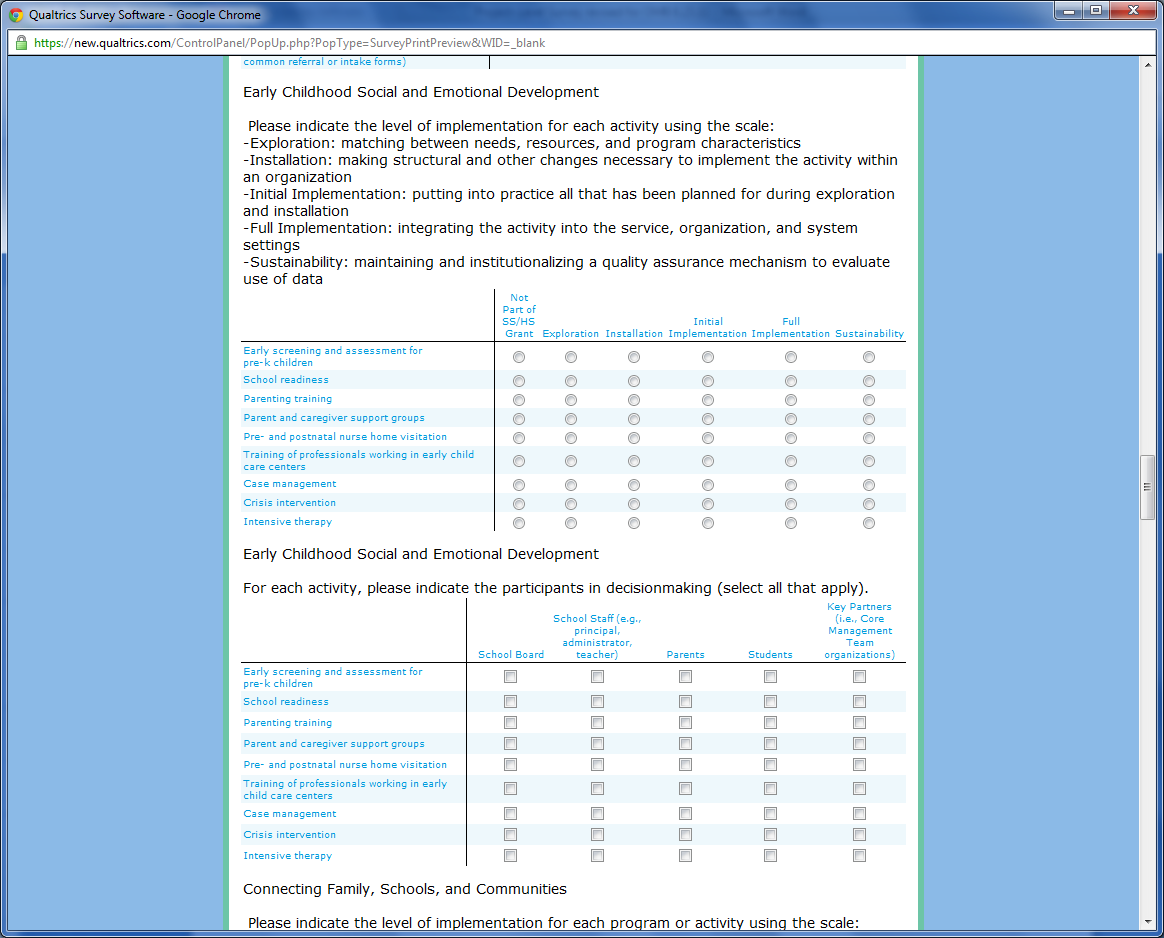
Task: Check Key Partners for Intensive therapy
Action: pos(859,856)
